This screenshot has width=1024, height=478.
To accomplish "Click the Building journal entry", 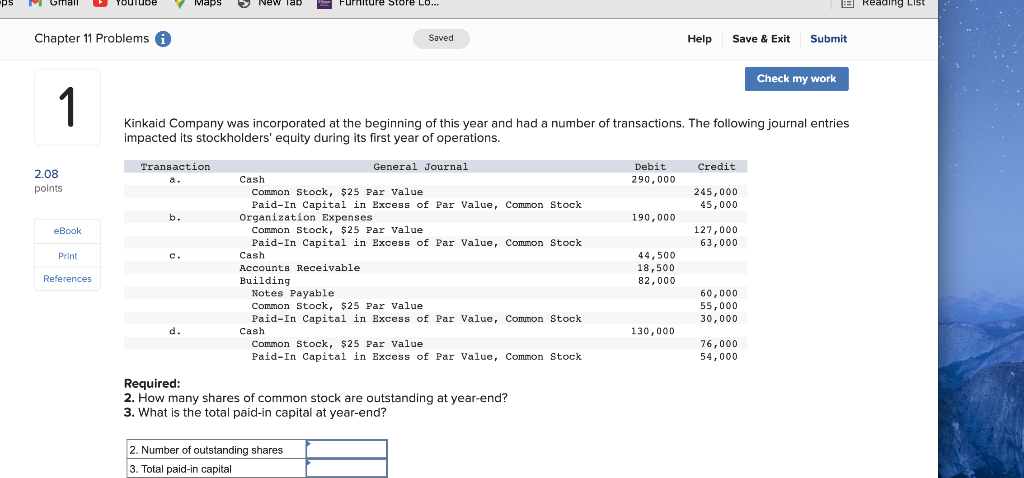I will pos(264,280).
